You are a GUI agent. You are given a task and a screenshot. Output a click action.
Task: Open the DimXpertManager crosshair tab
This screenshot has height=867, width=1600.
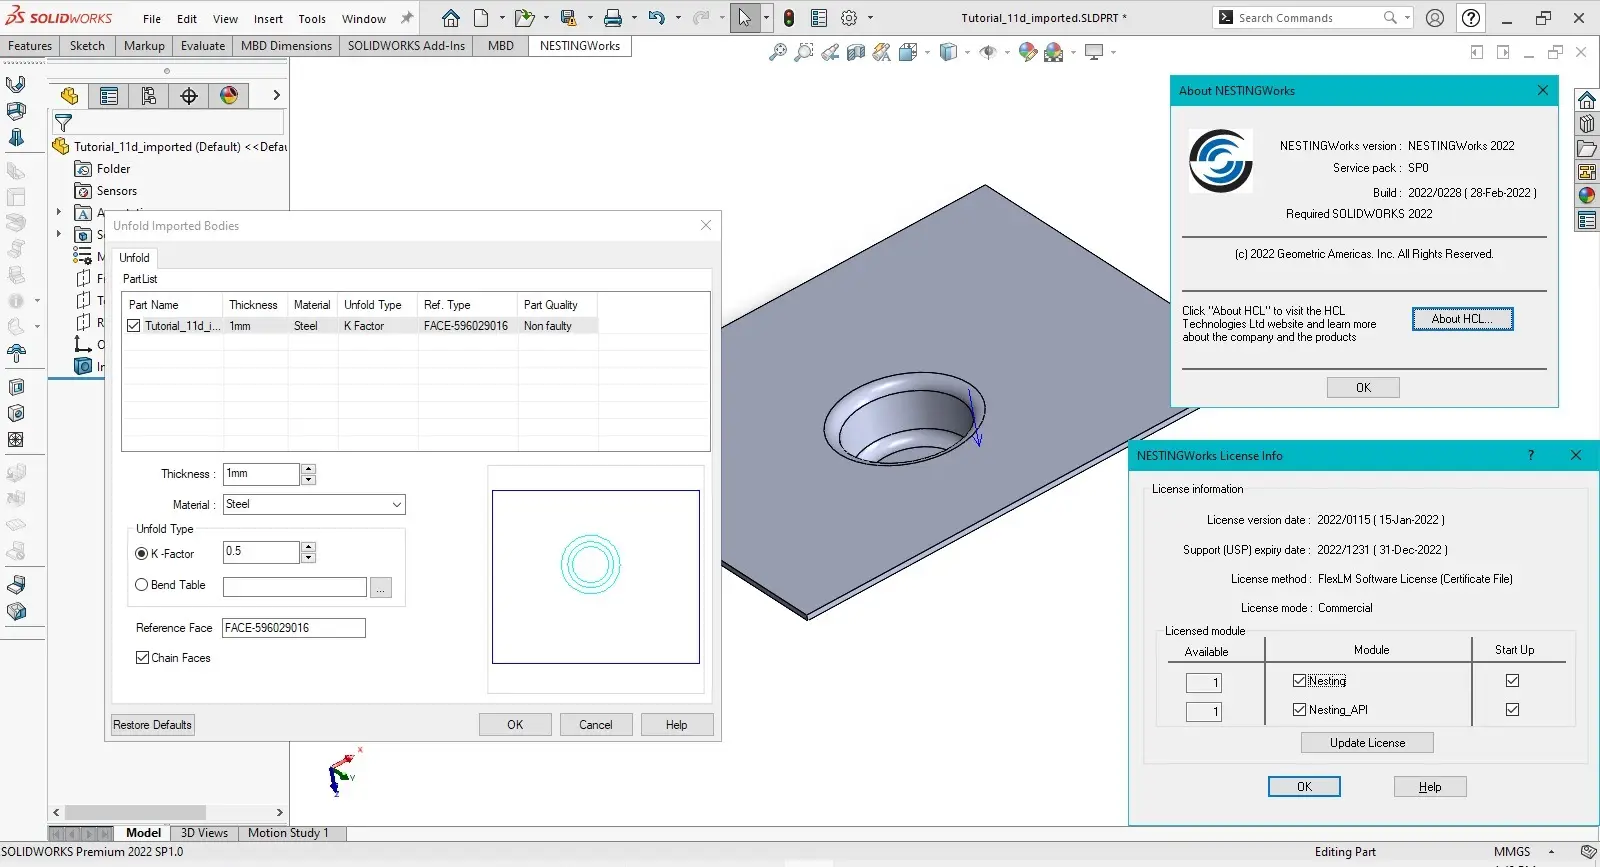pos(189,96)
